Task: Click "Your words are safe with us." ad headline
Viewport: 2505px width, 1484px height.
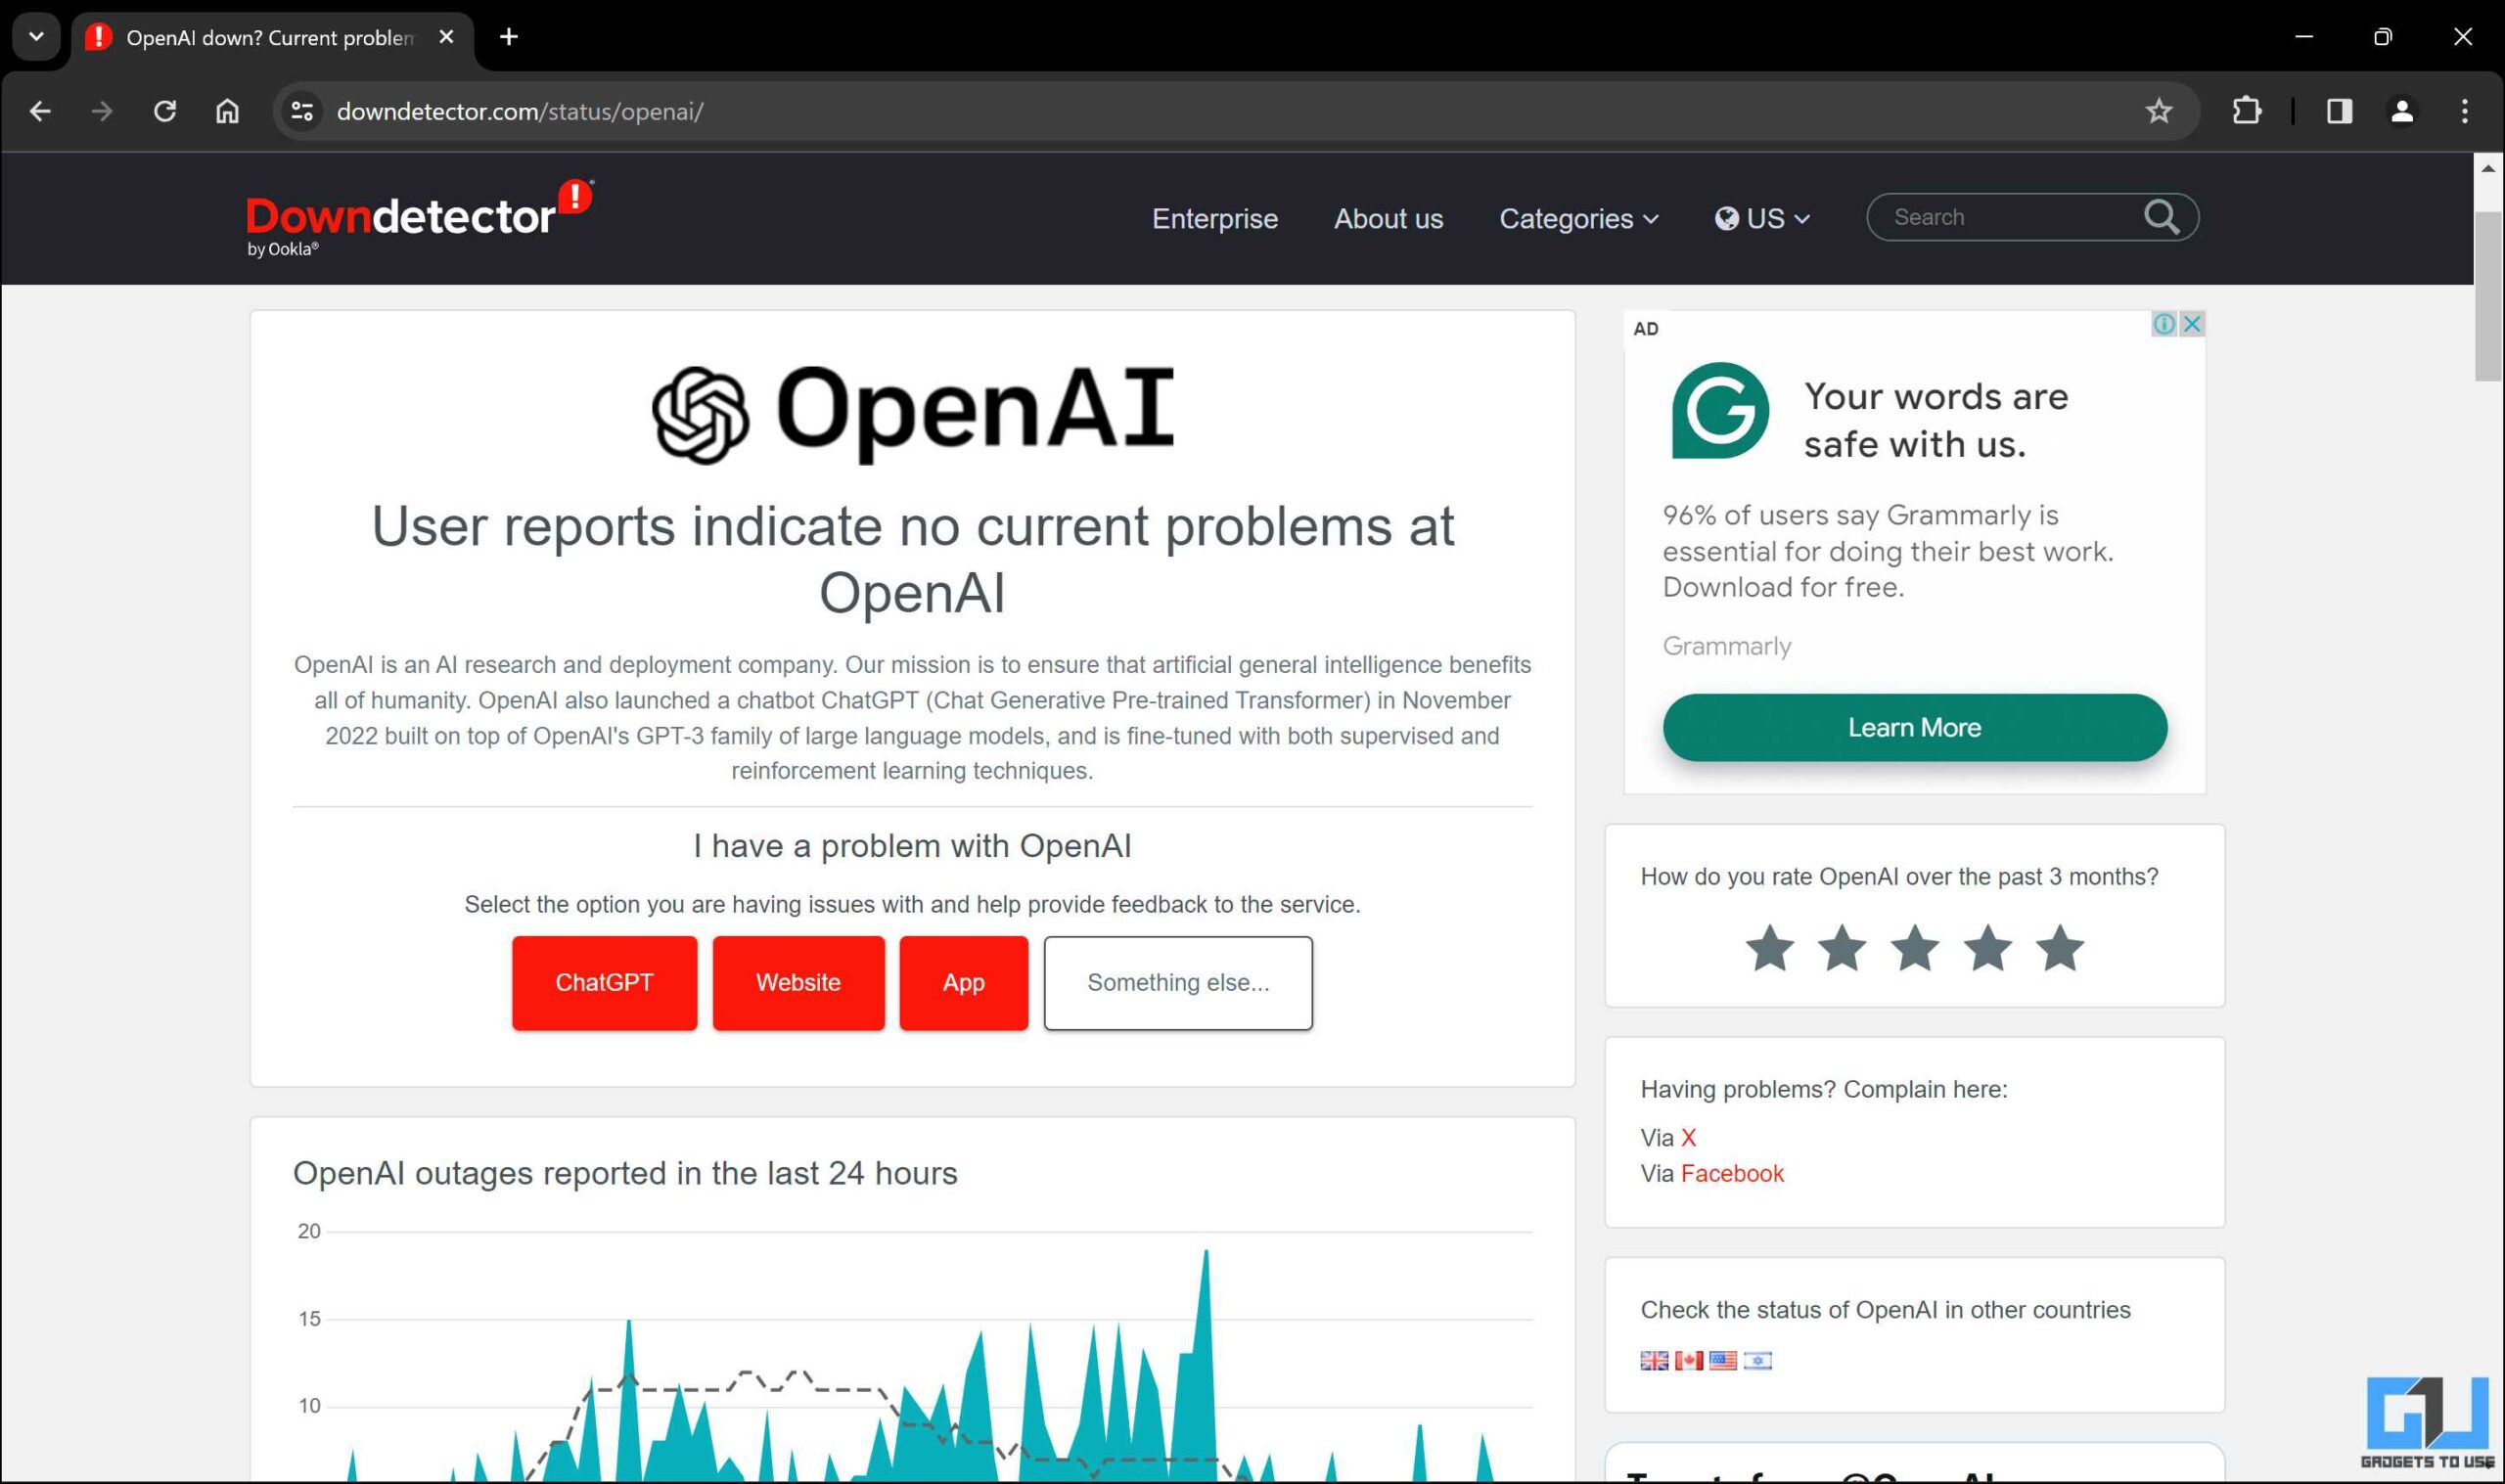Action: coord(1935,421)
